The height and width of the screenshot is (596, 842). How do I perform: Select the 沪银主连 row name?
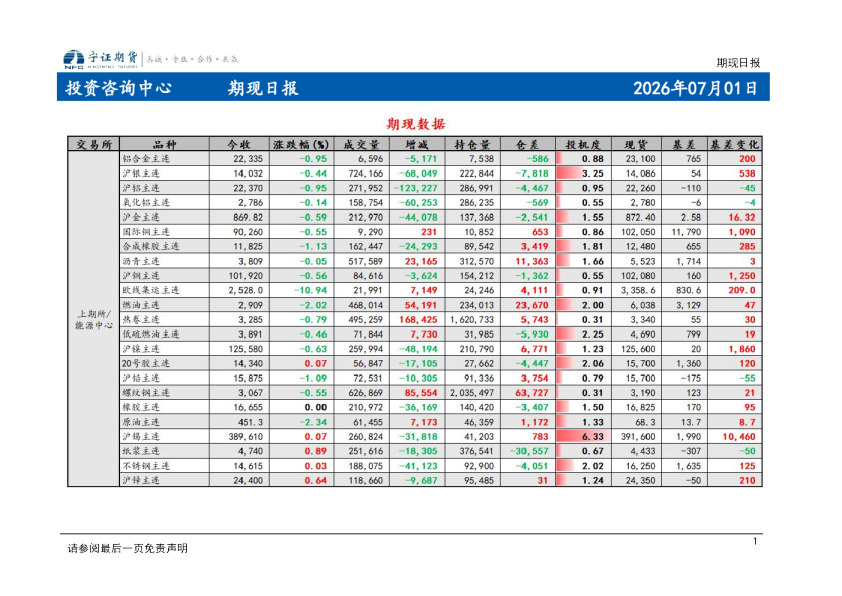141,173
